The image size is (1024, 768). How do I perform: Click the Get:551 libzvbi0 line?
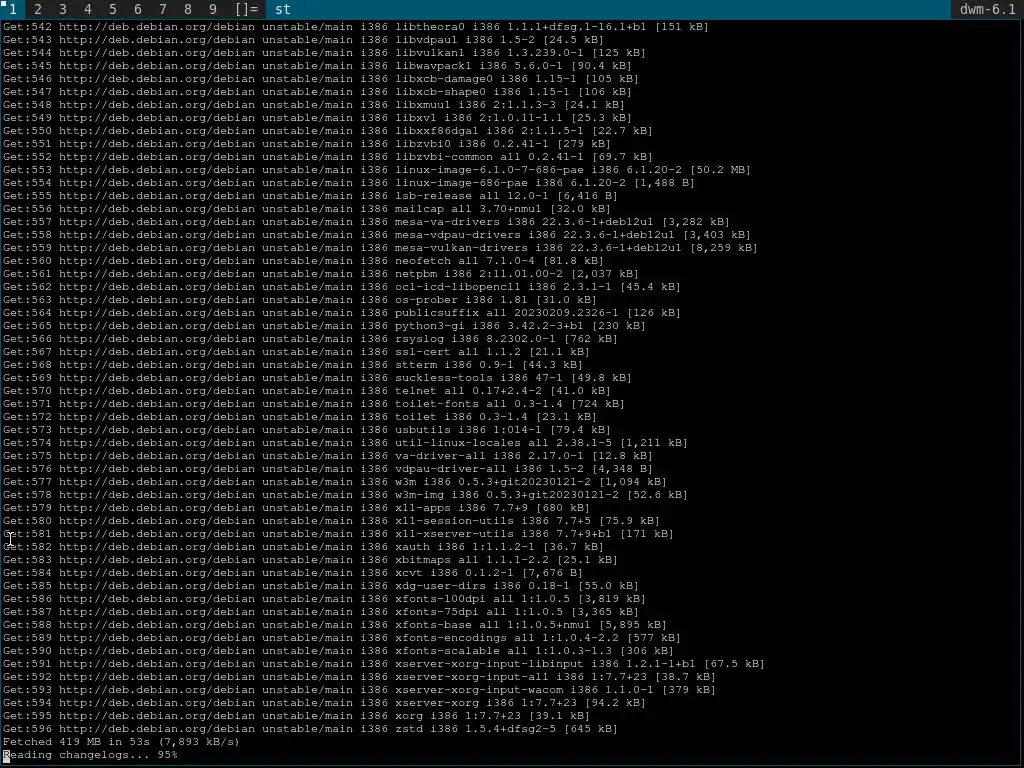tap(306, 144)
